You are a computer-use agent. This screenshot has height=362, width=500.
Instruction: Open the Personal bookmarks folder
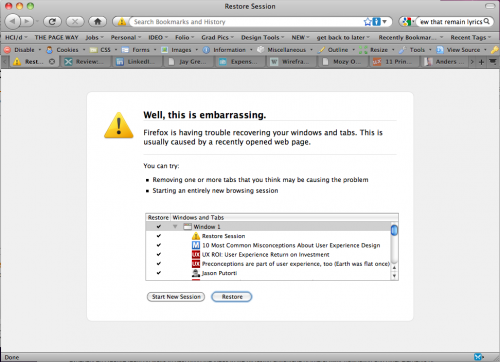coord(126,37)
